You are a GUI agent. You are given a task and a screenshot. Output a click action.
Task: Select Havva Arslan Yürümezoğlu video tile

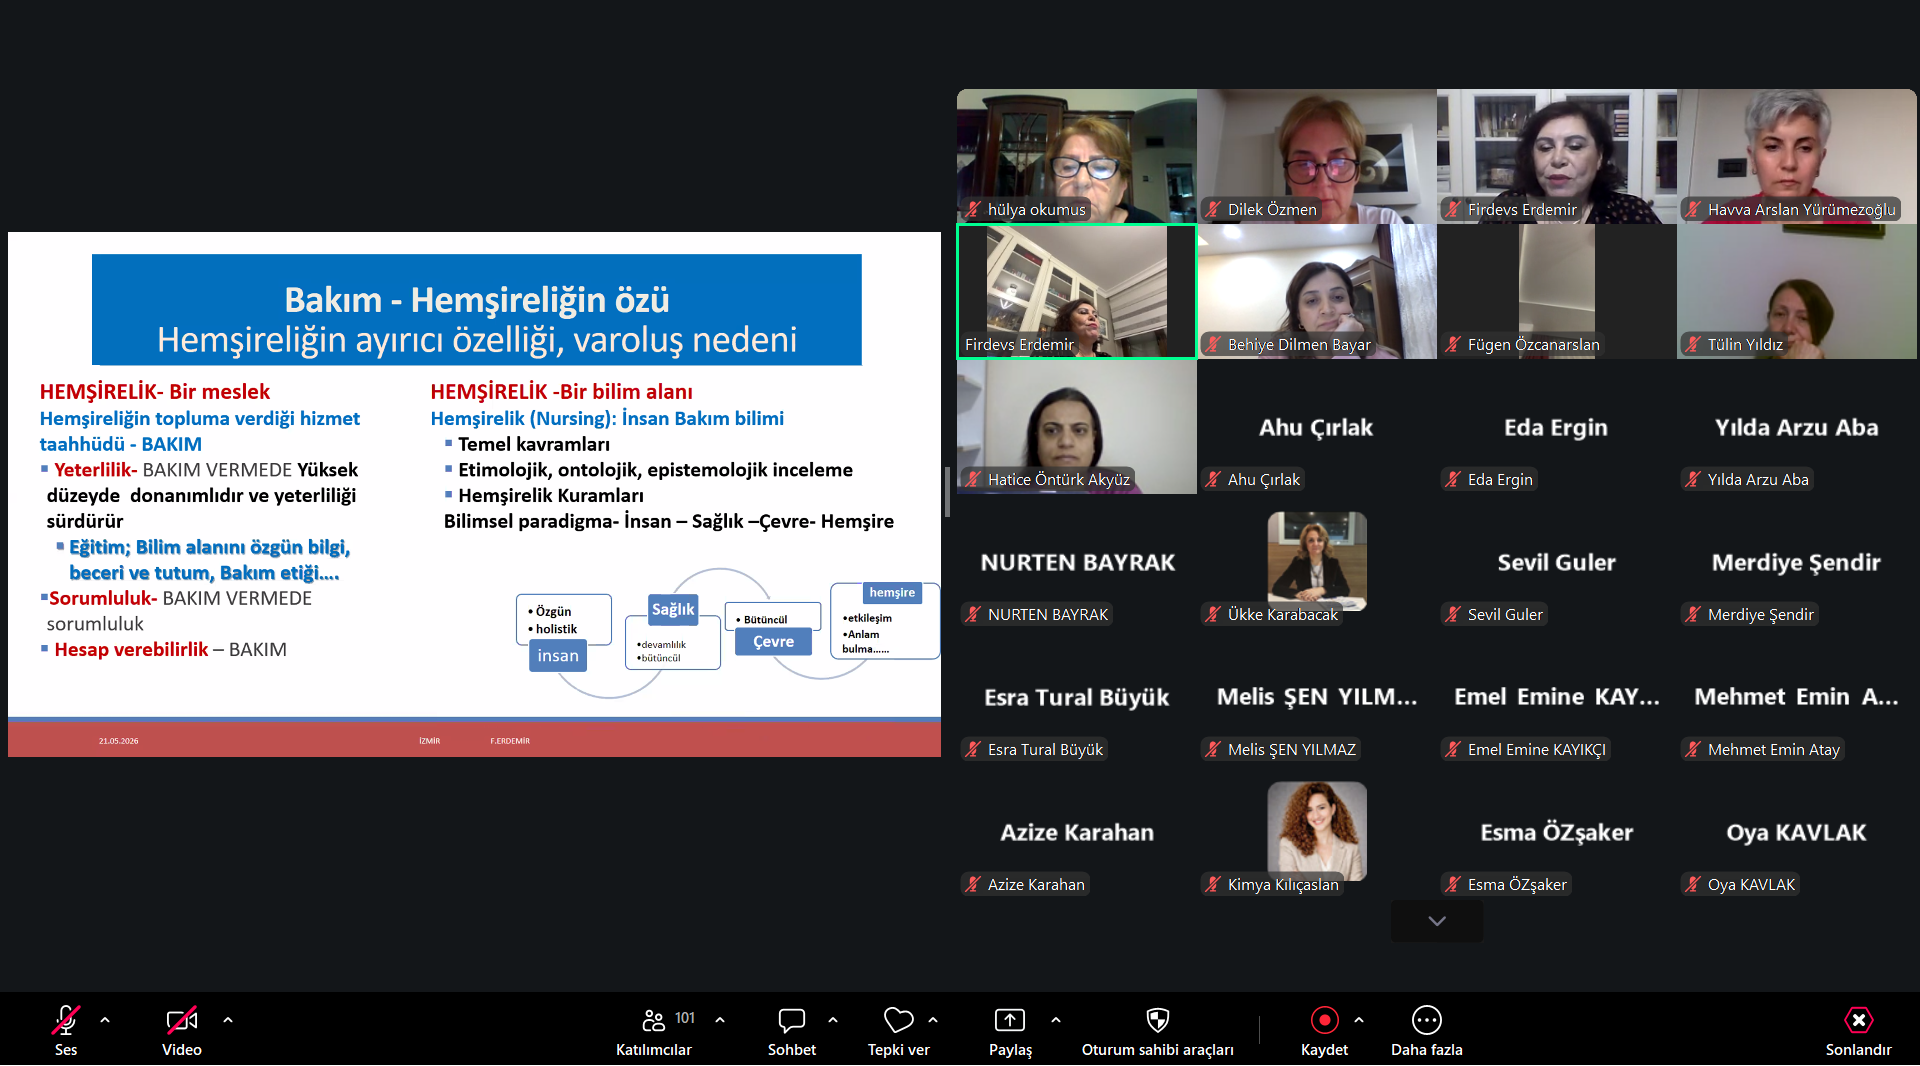pyautogui.click(x=1797, y=156)
